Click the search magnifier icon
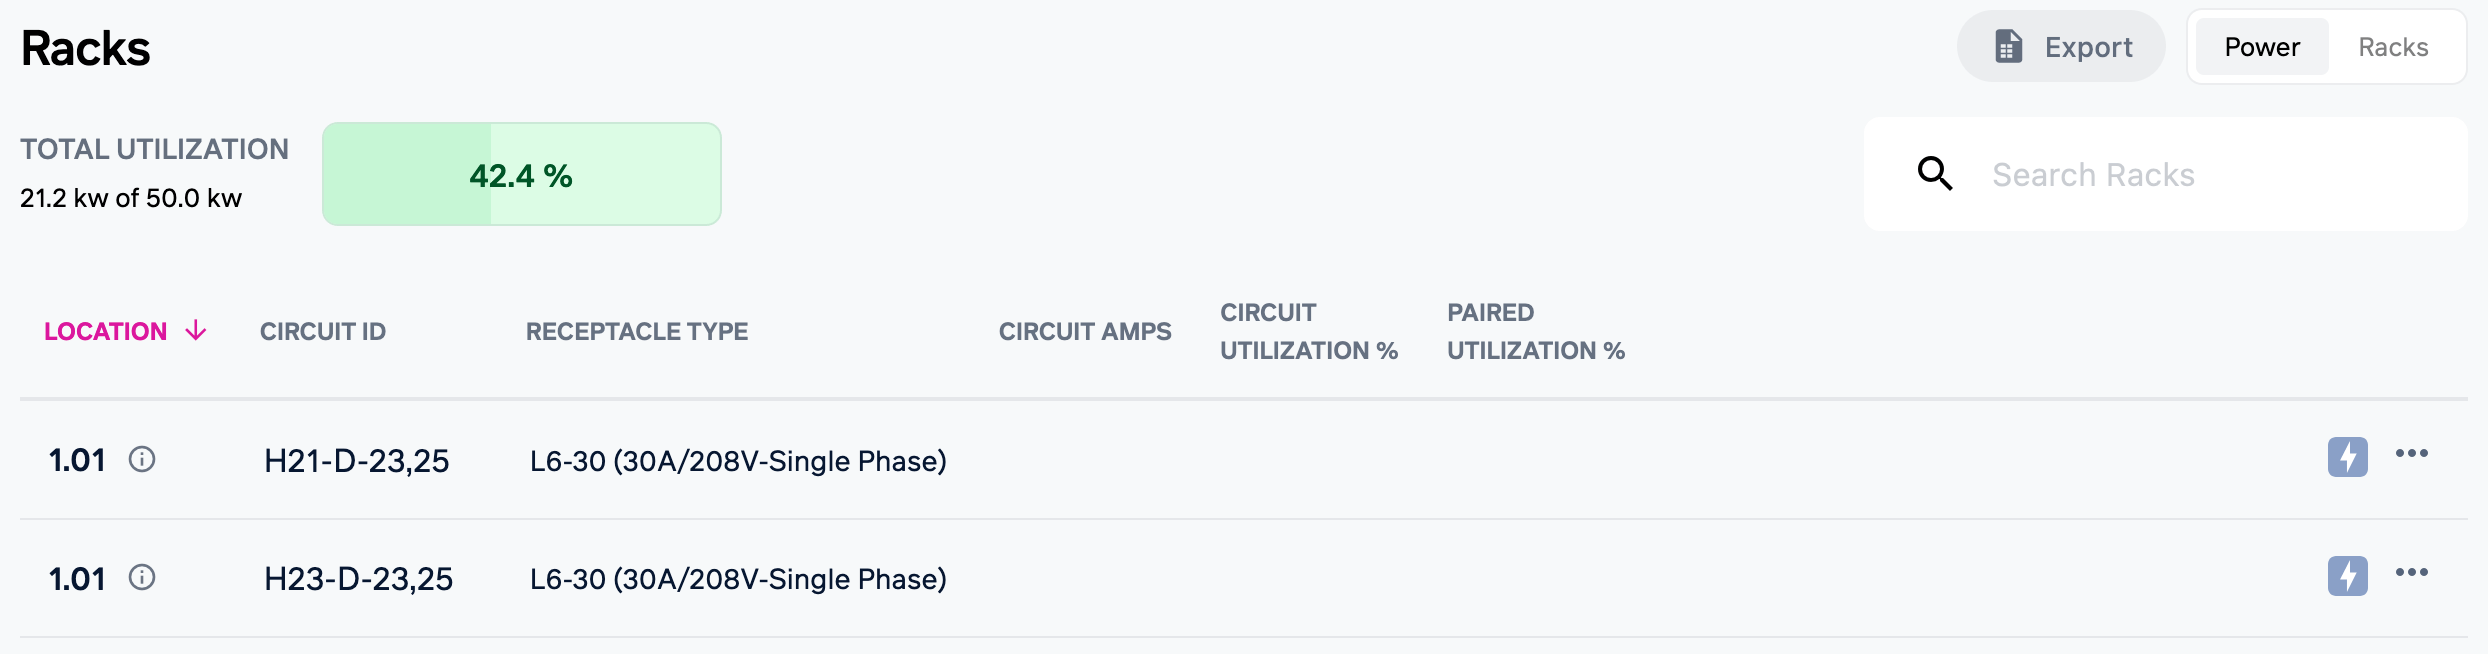 [1934, 174]
